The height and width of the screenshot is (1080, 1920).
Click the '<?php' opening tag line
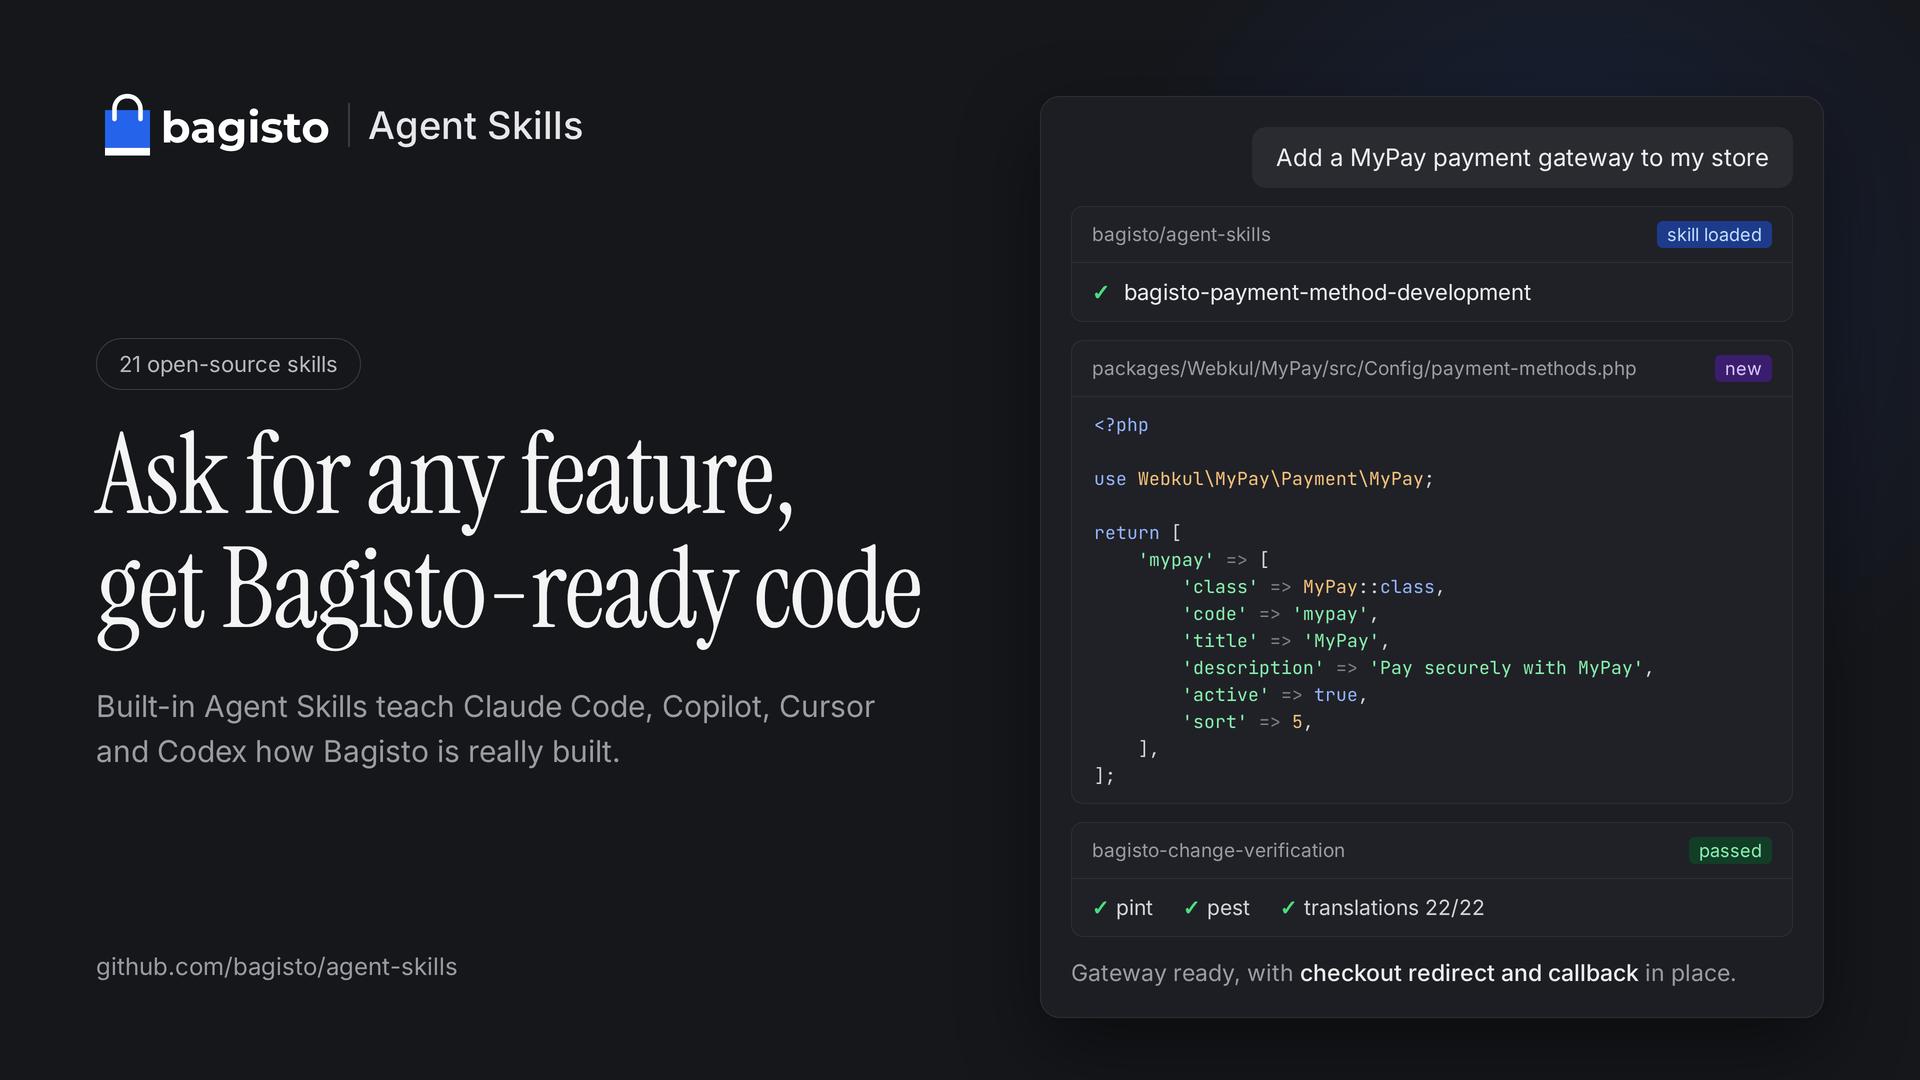click(x=1121, y=425)
